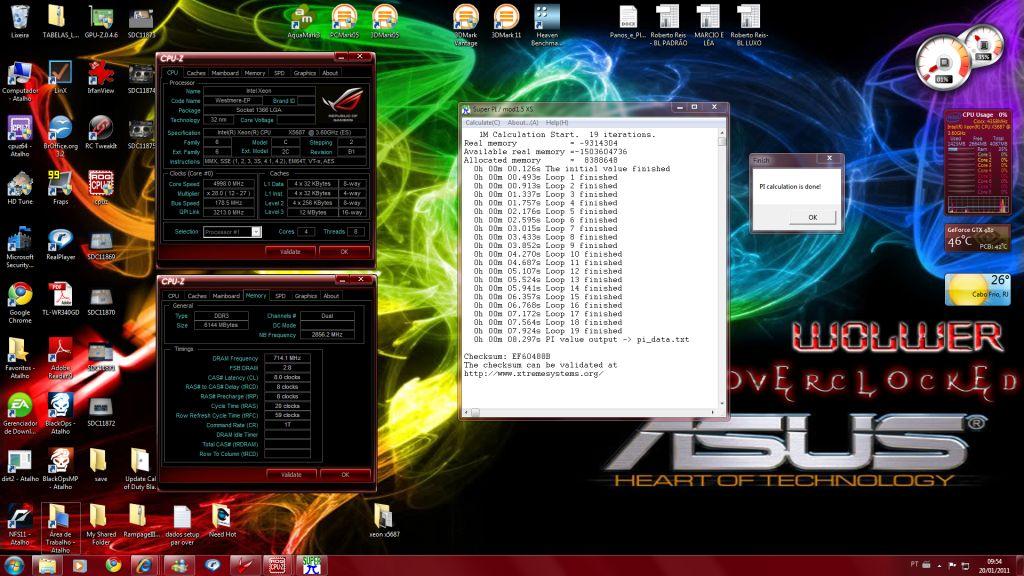Viewport: 1024px width, 576px height.
Task: Open the Lixeira recycle bin icon
Action: click(20, 22)
